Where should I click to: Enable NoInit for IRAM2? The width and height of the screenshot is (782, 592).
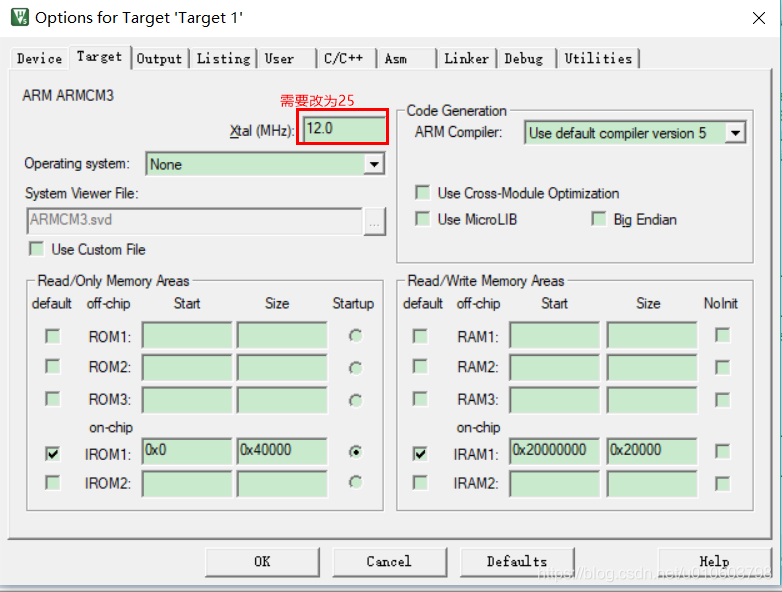point(722,483)
